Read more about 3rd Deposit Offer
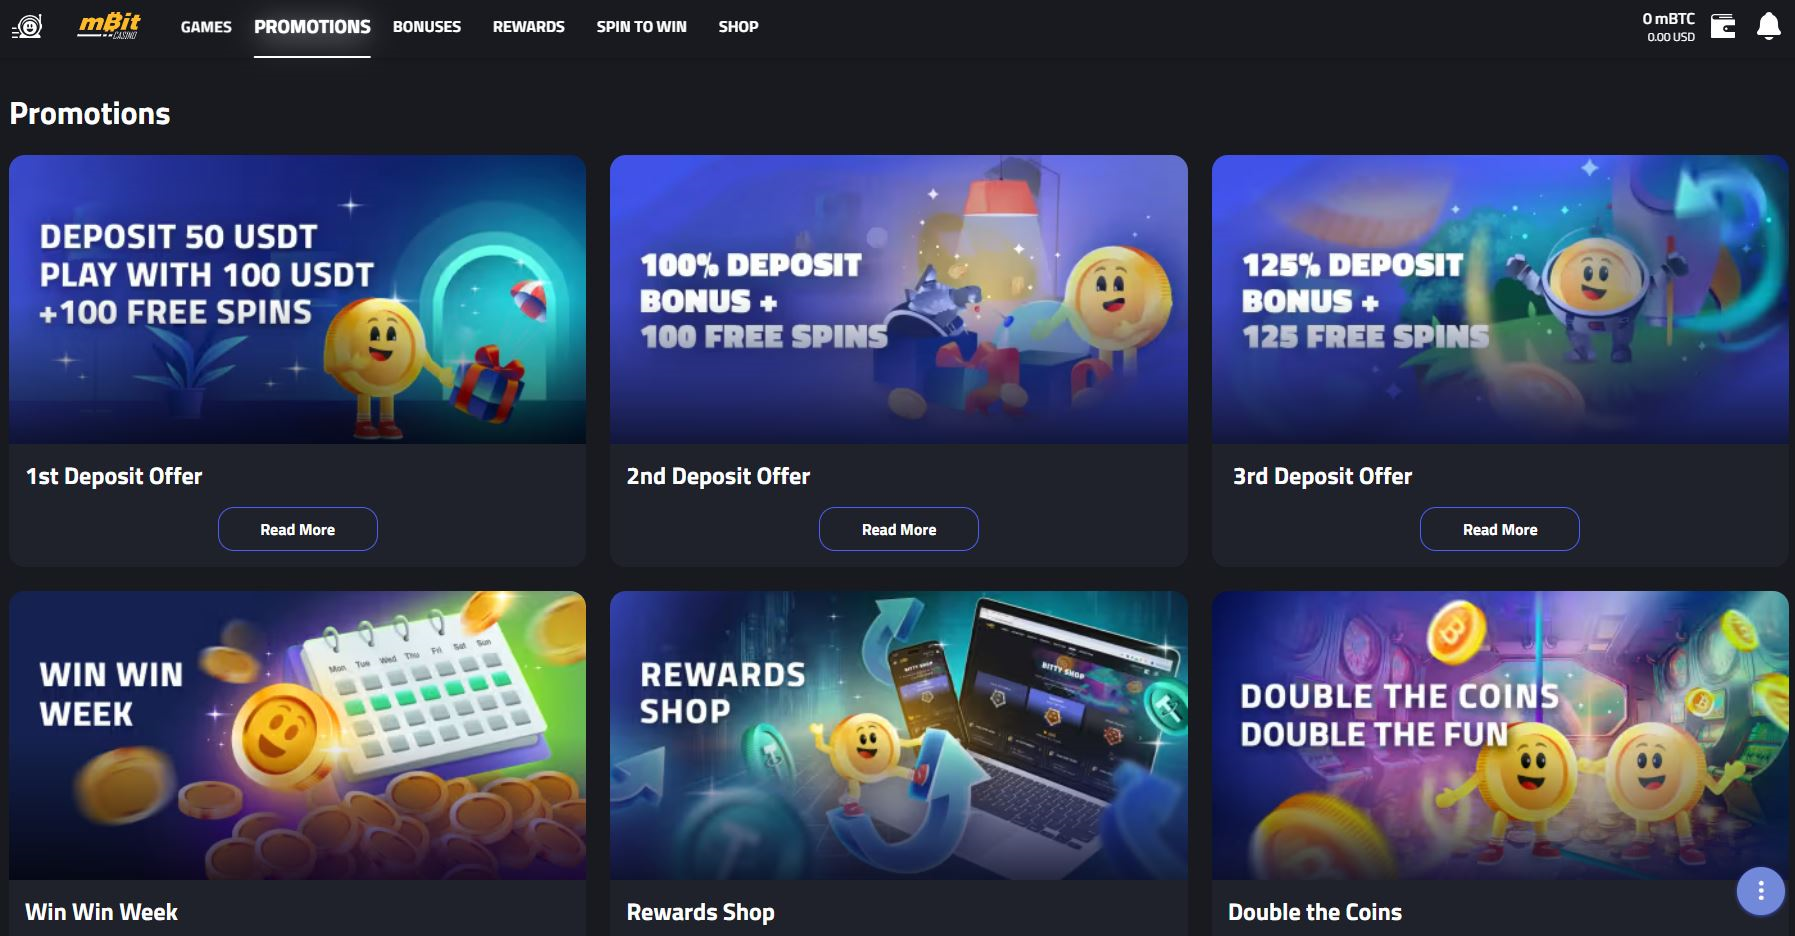 (1500, 529)
